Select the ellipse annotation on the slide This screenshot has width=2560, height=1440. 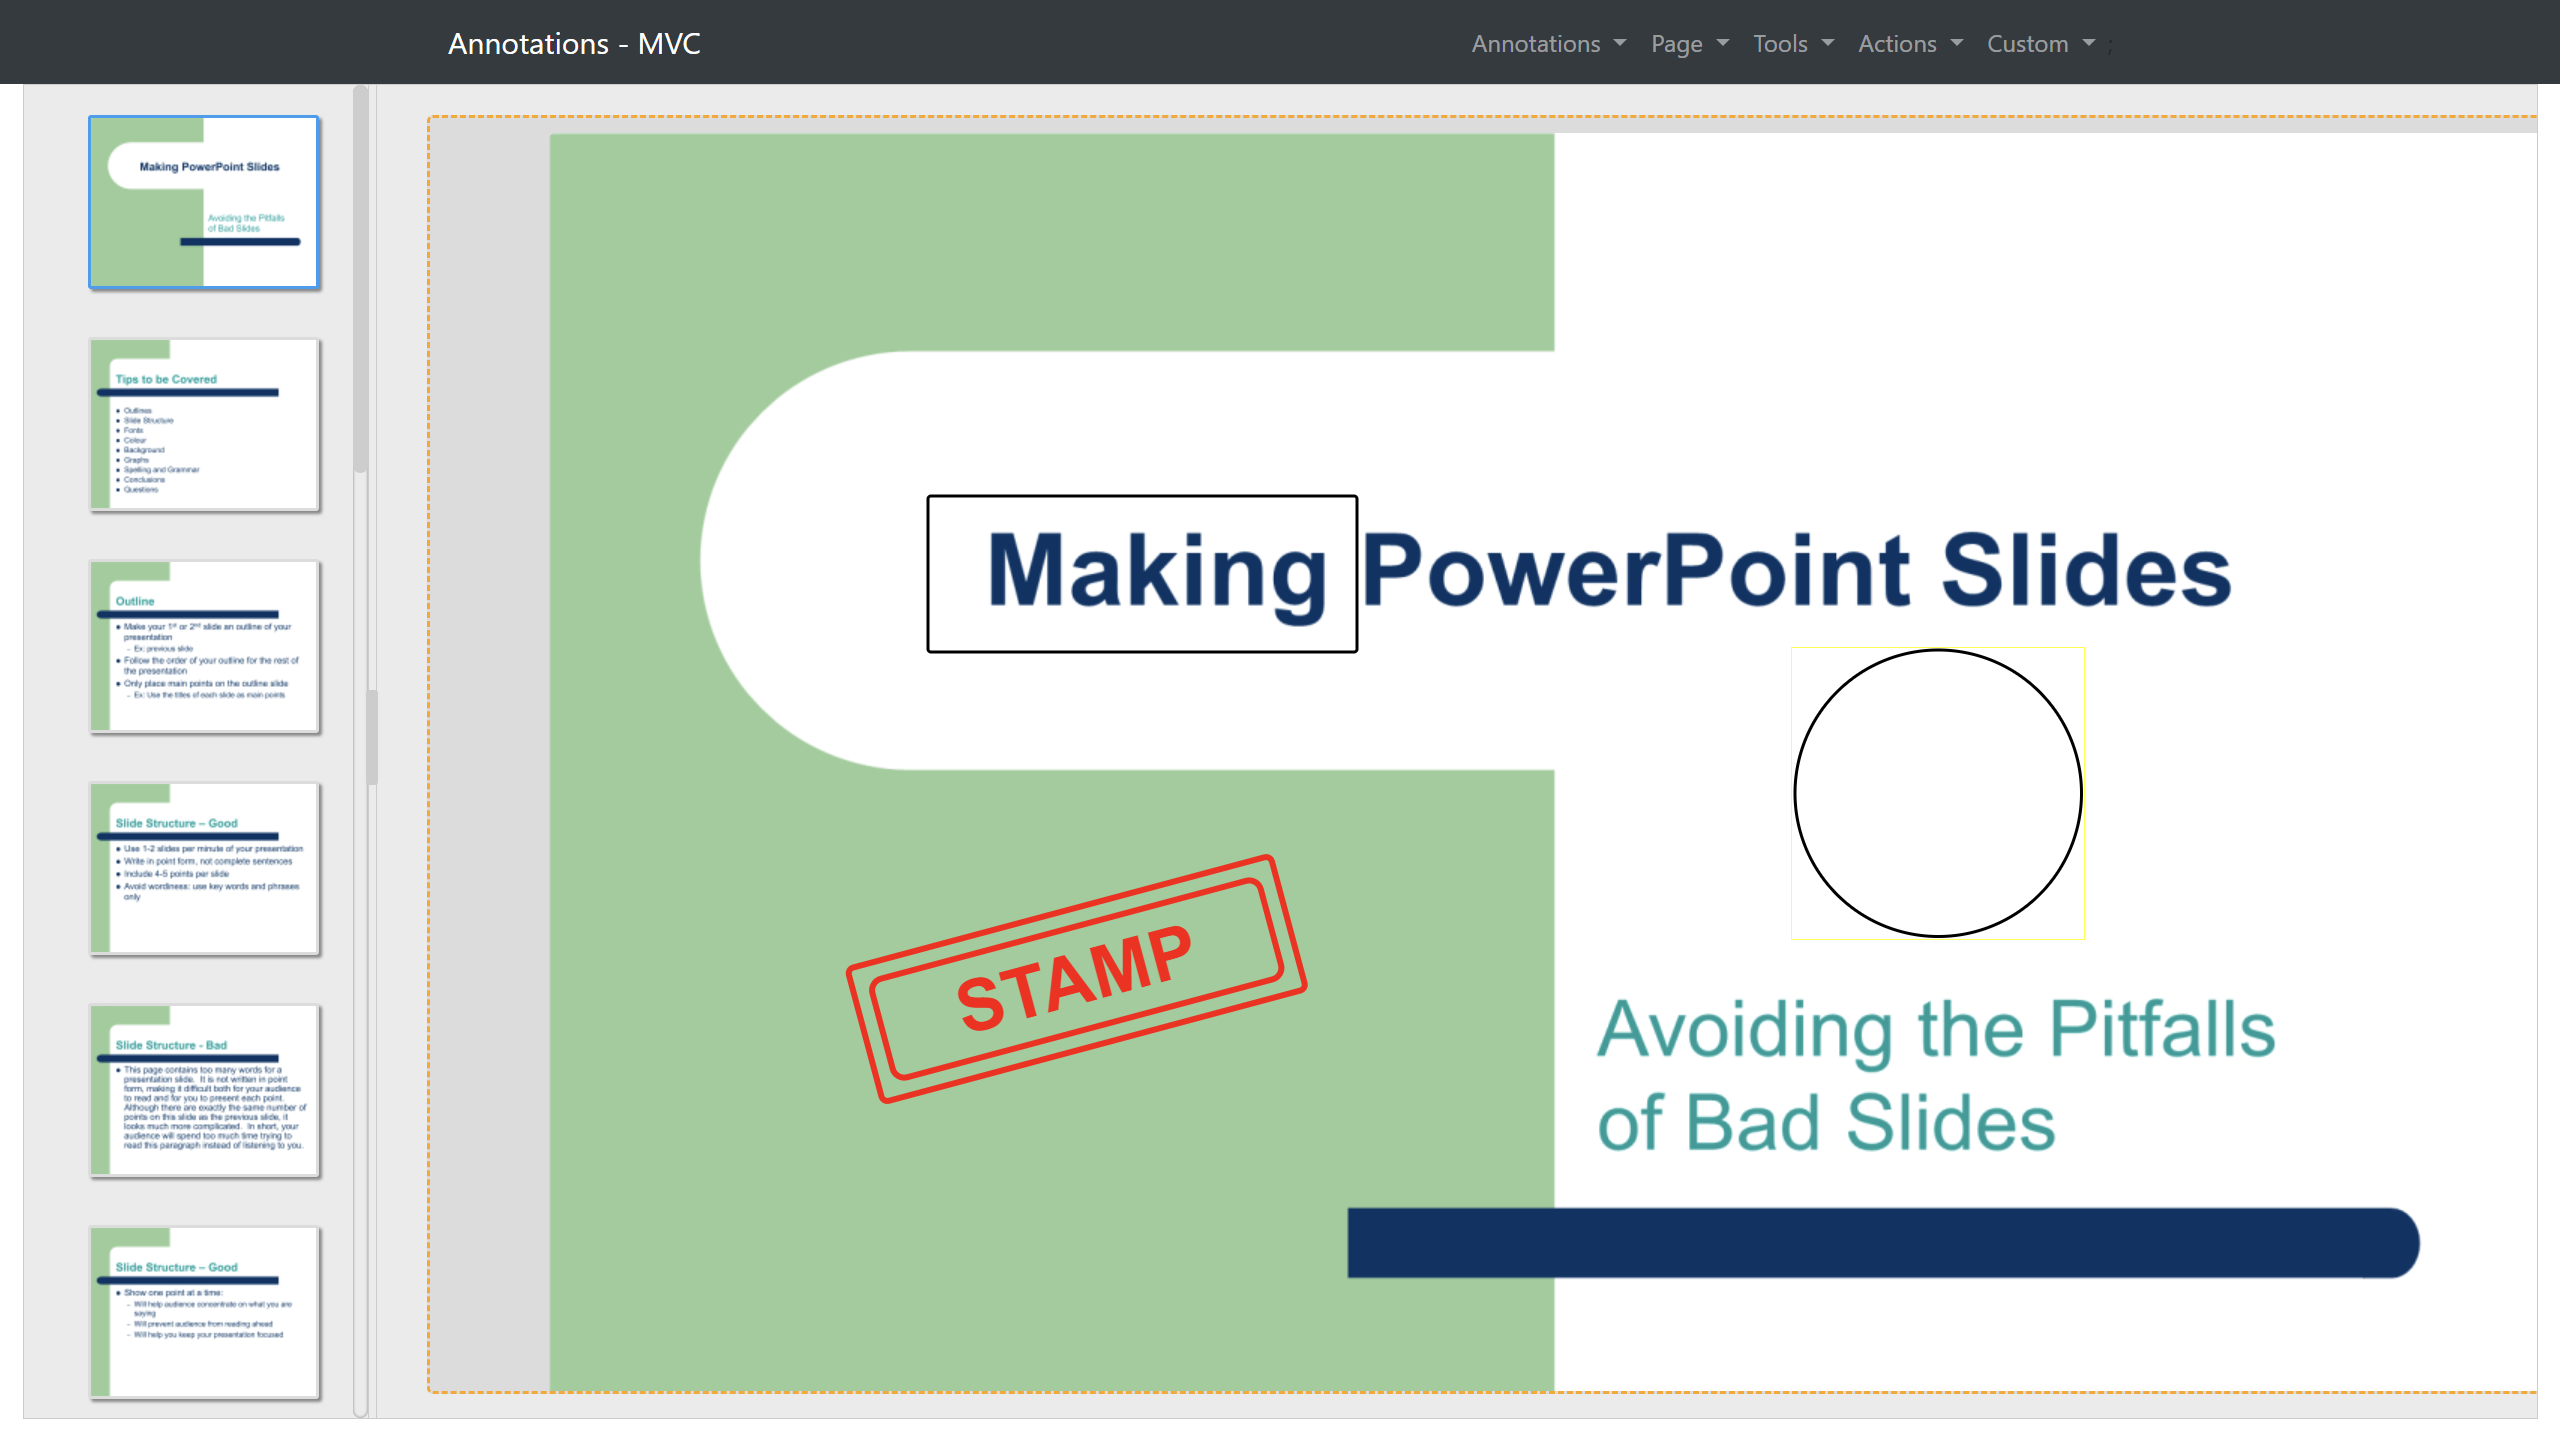pos(1938,793)
